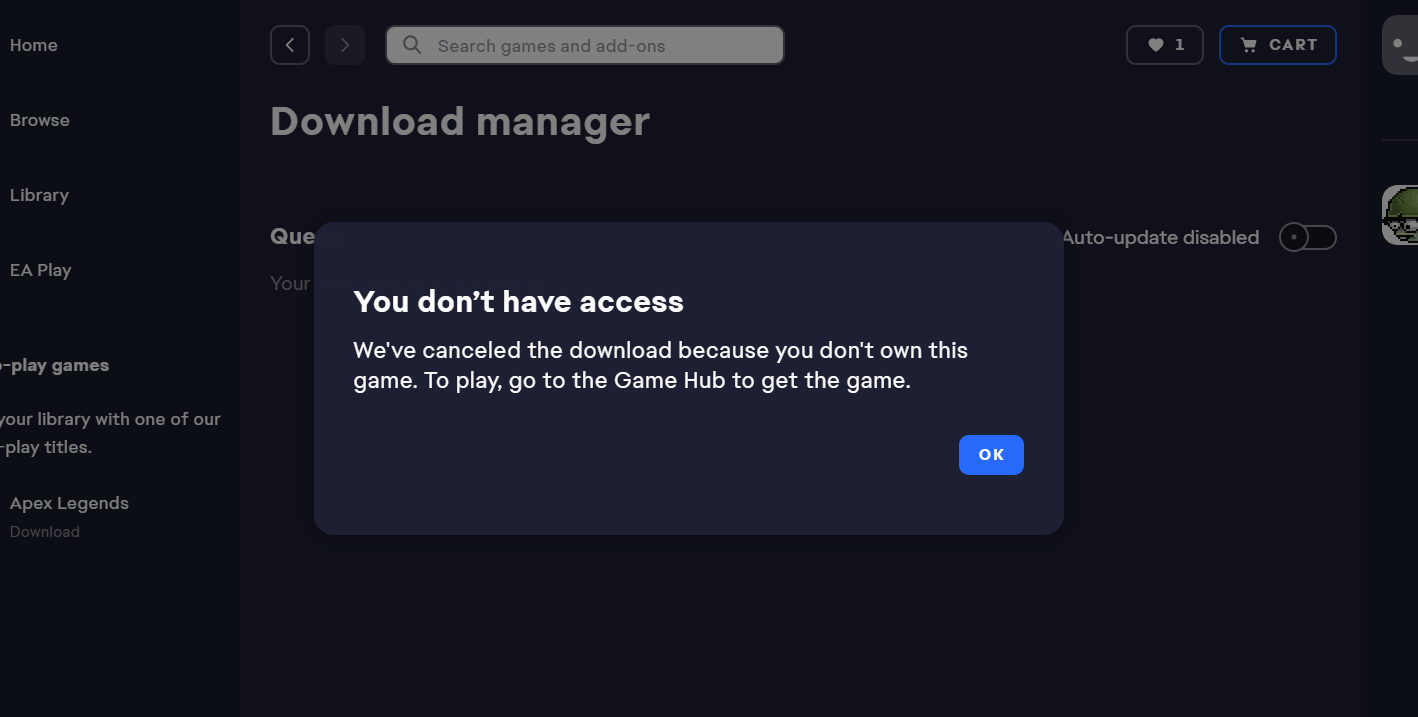Click the Auto-update disabled label

click(x=1160, y=238)
